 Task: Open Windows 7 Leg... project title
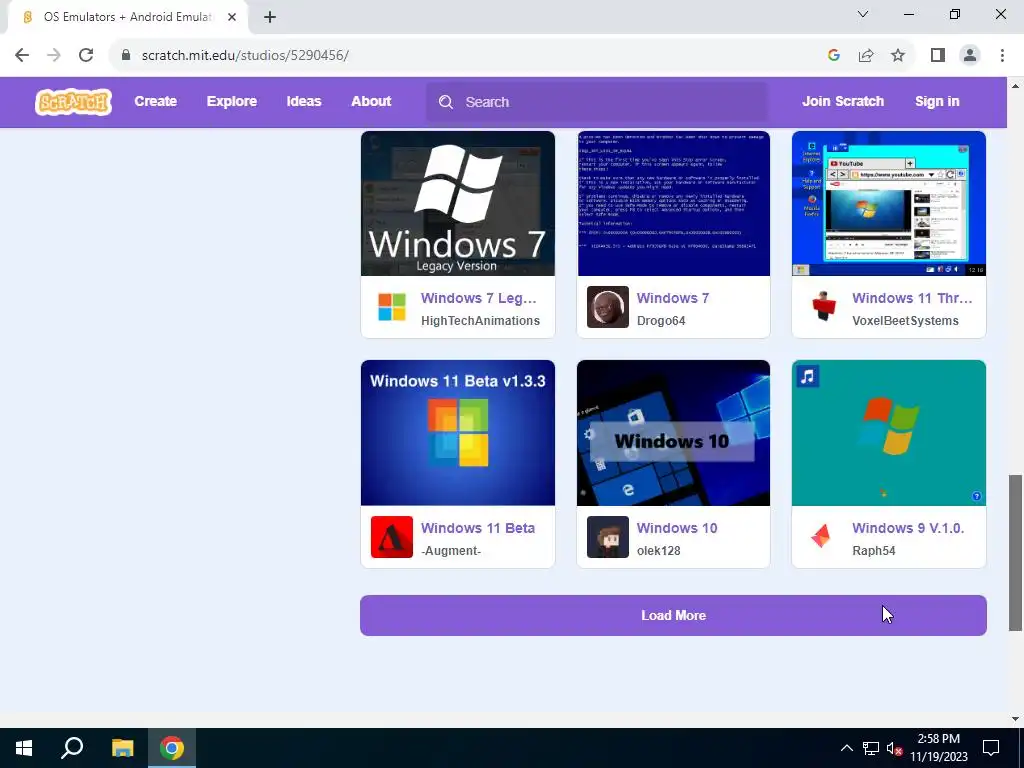tap(479, 298)
